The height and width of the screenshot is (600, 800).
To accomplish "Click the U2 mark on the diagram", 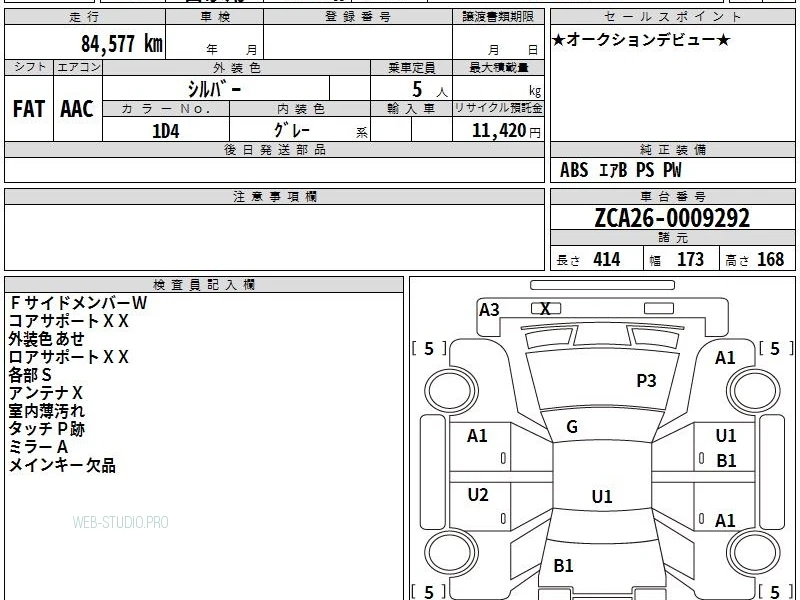I will (x=478, y=494).
